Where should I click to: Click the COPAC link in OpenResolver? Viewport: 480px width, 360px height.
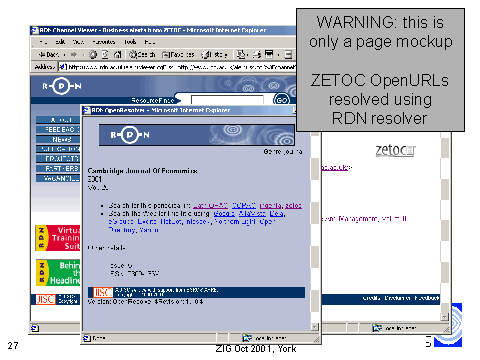(x=244, y=206)
